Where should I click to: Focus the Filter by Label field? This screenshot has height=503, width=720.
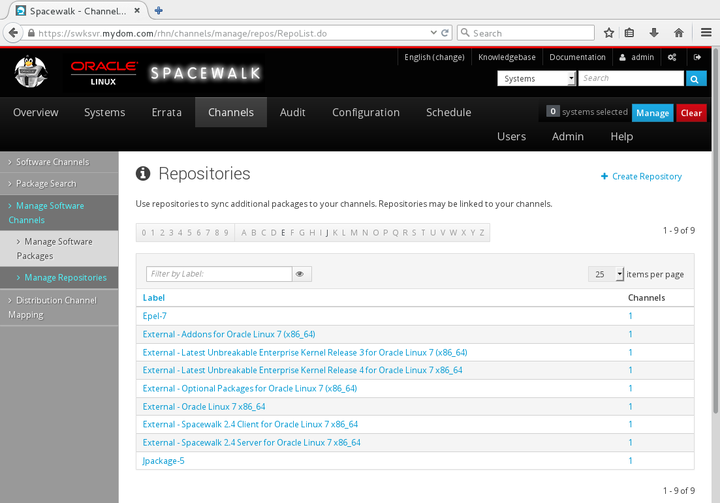[x=219, y=274]
